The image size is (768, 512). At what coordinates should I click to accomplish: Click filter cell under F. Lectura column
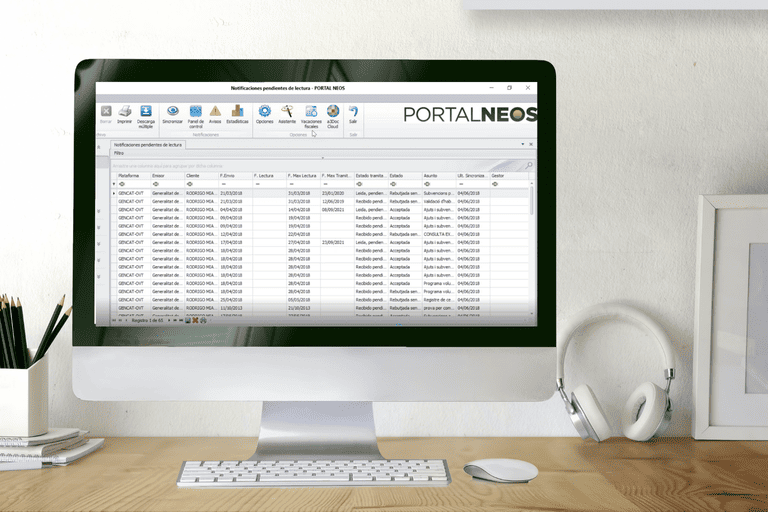coord(269,184)
